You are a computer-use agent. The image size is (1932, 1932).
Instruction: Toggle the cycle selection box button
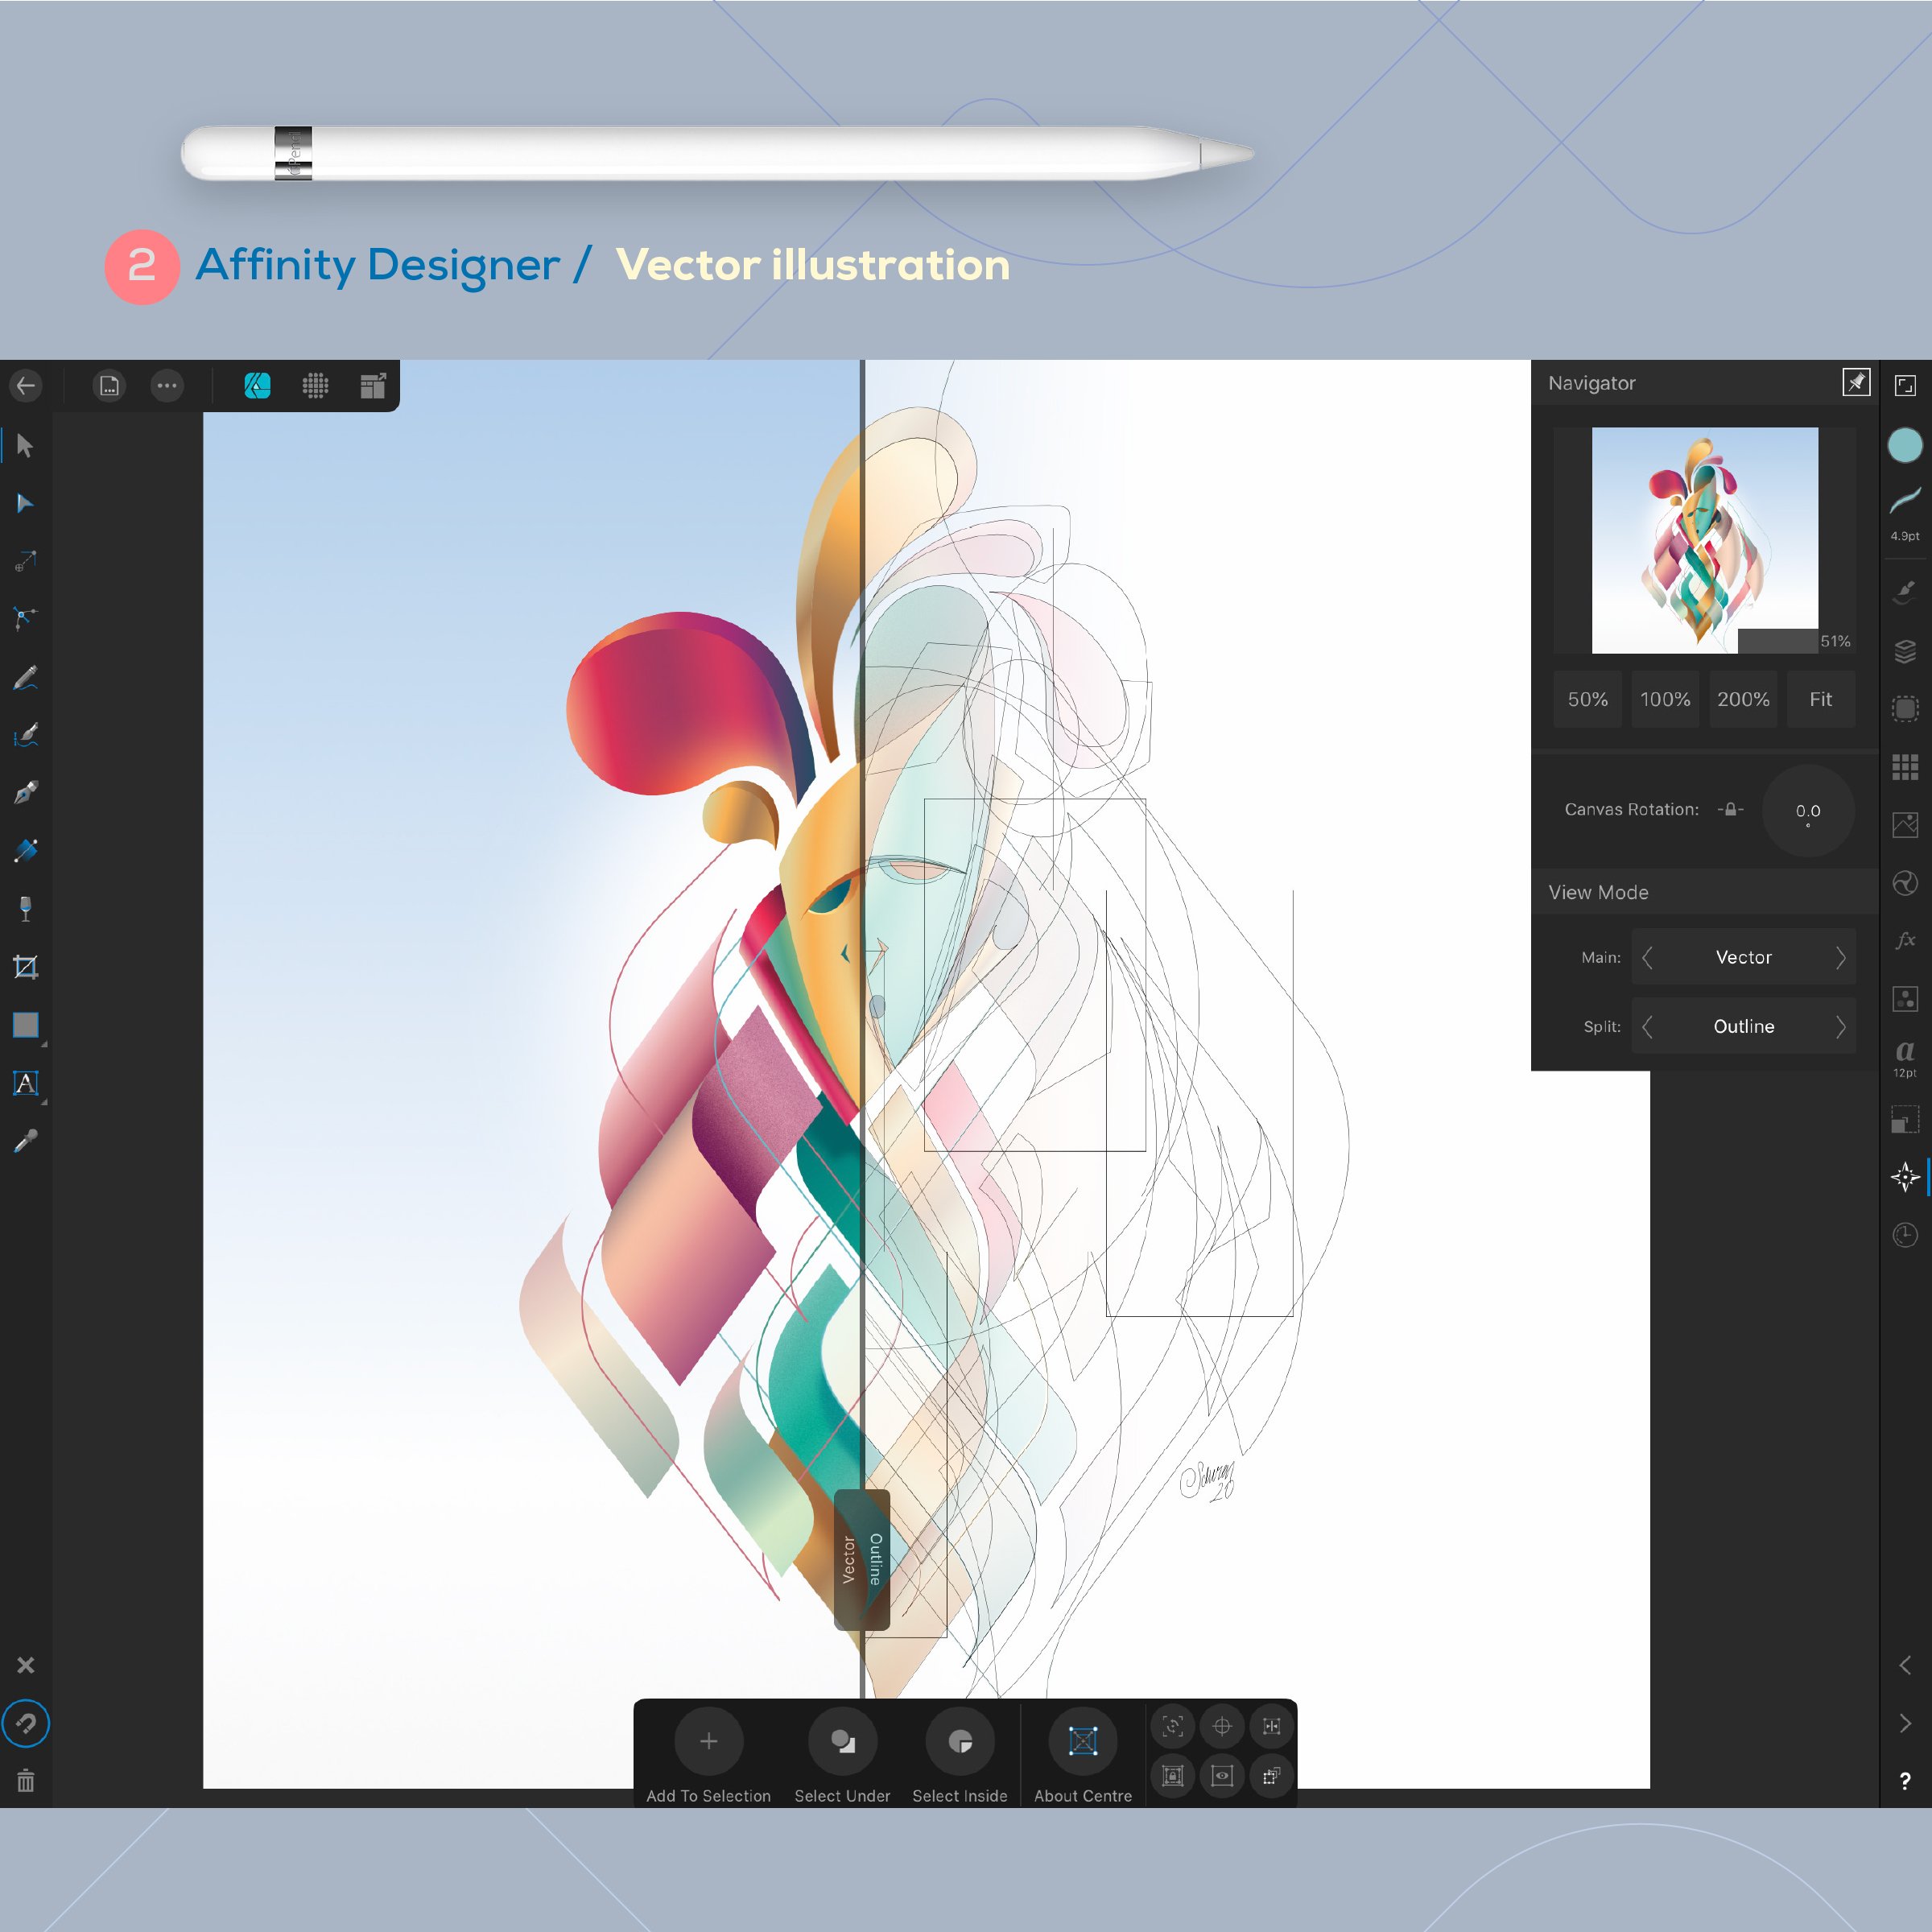(x=1173, y=1726)
